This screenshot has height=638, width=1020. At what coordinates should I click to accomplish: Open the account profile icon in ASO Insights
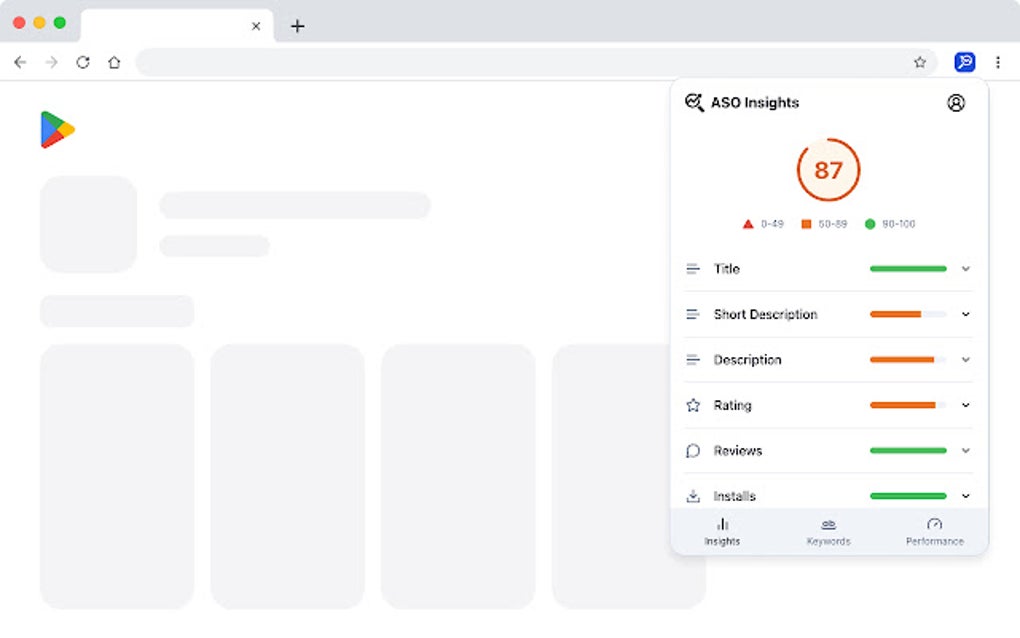click(x=956, y=102)
